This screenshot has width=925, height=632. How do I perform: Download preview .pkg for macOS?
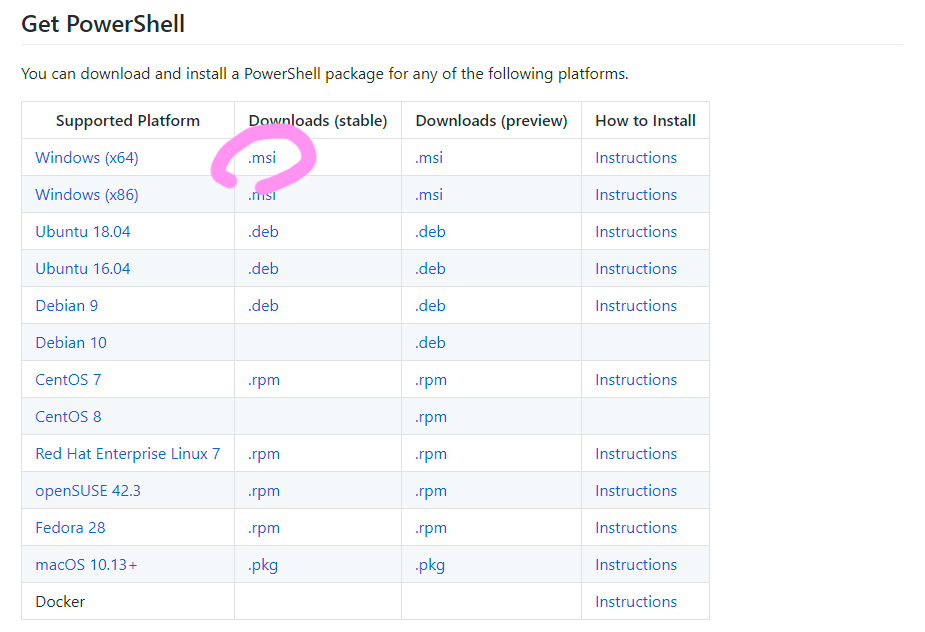[430, 565]
